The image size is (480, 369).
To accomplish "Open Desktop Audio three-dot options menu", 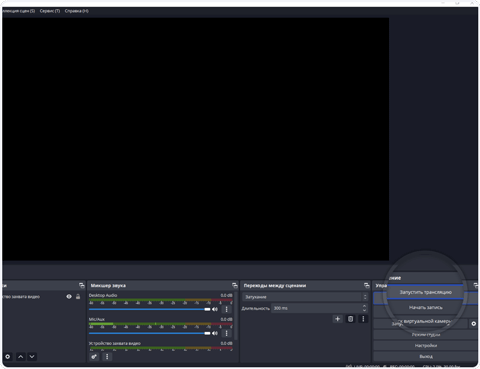I will (227, 309).
